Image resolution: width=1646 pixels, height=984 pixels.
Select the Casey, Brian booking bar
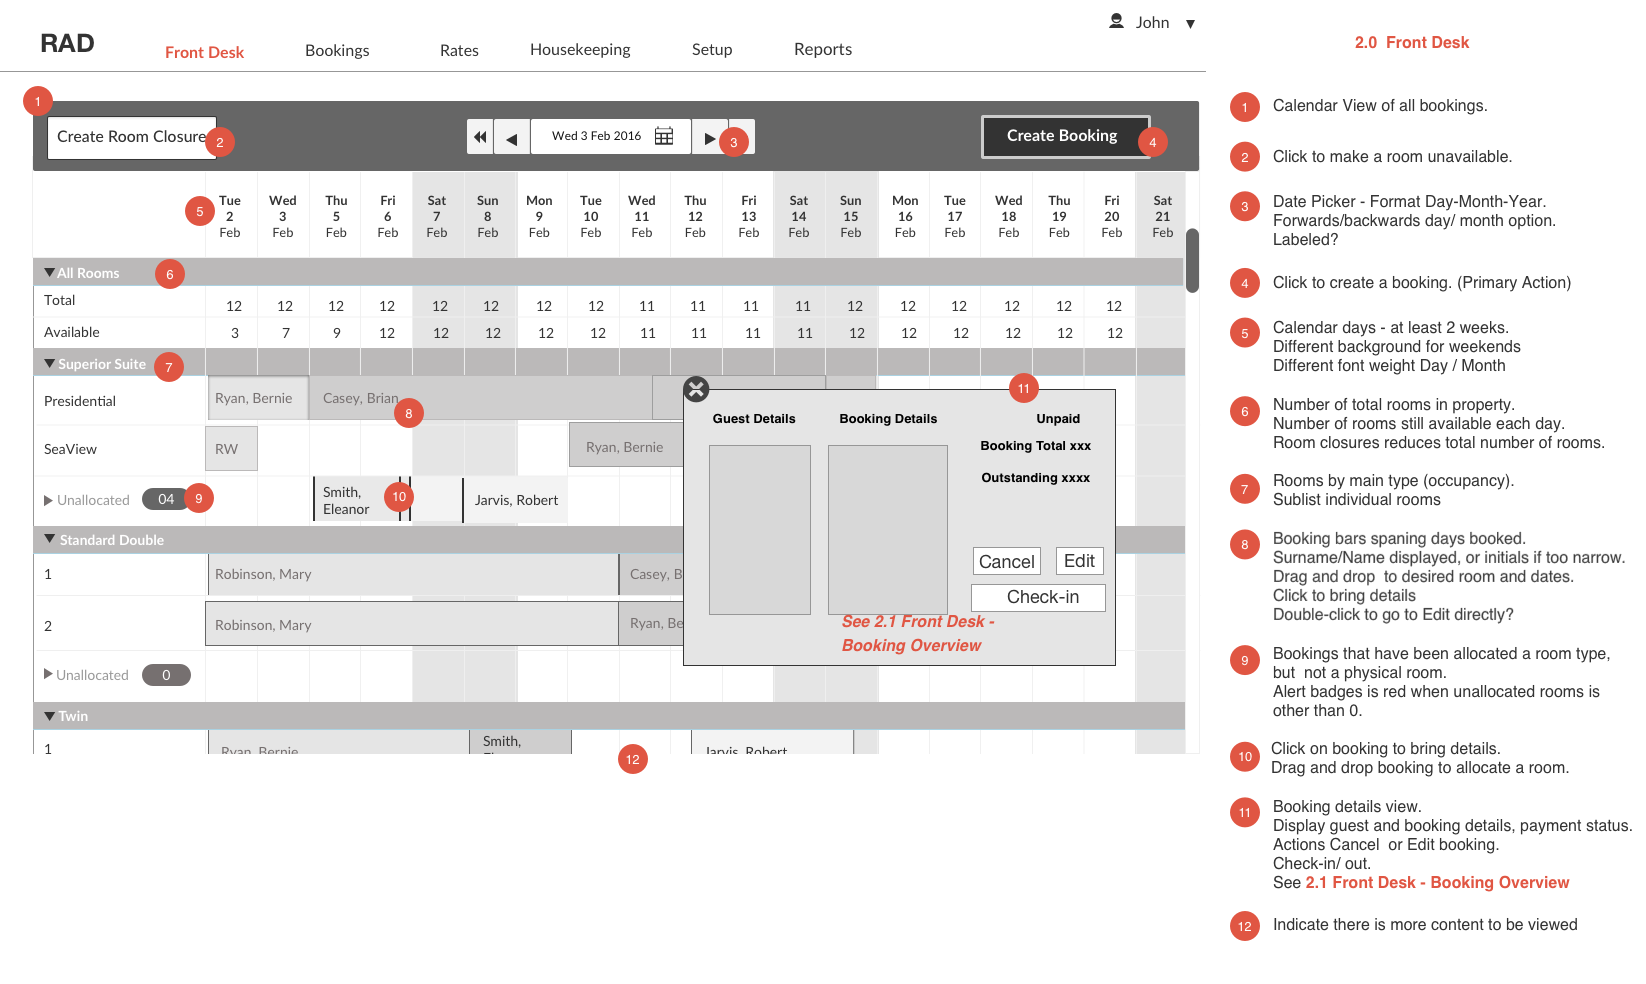point(480,398)
